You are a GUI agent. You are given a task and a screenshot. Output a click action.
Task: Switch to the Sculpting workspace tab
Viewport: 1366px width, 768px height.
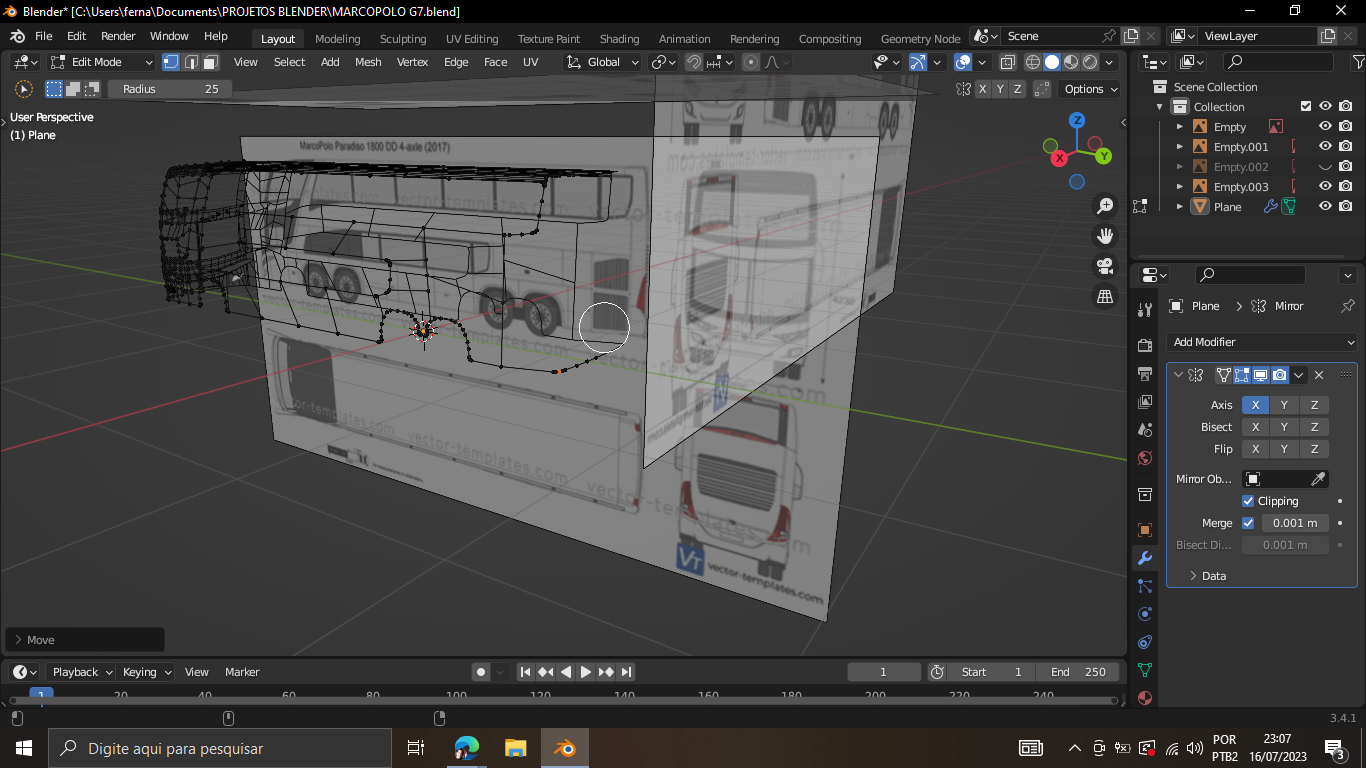click(402, 39)
